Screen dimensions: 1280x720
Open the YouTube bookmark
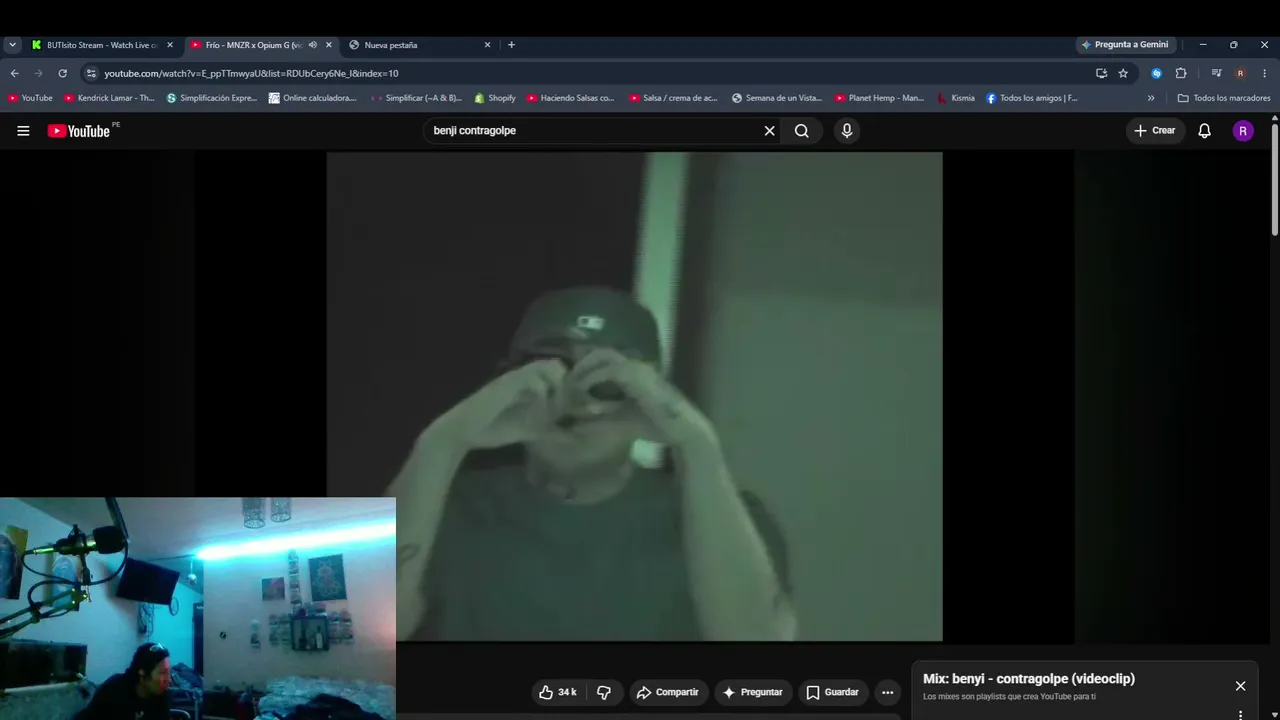[30, 98]
